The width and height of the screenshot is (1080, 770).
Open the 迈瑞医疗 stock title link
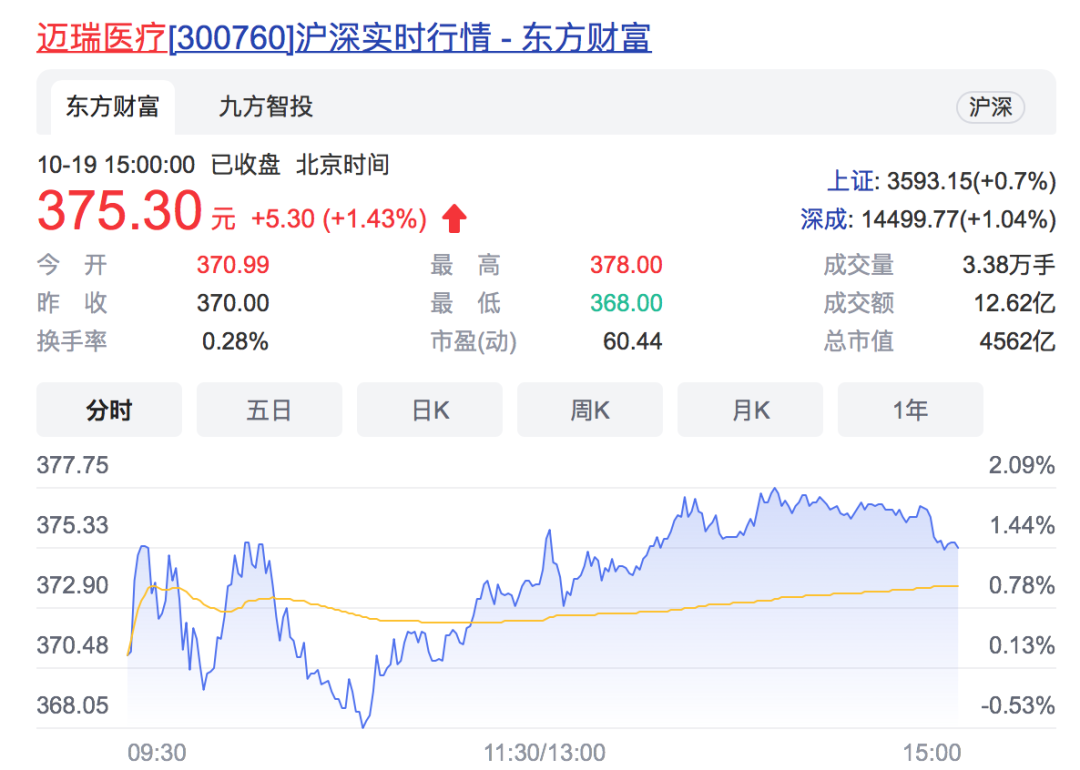(x=101, y=37)
